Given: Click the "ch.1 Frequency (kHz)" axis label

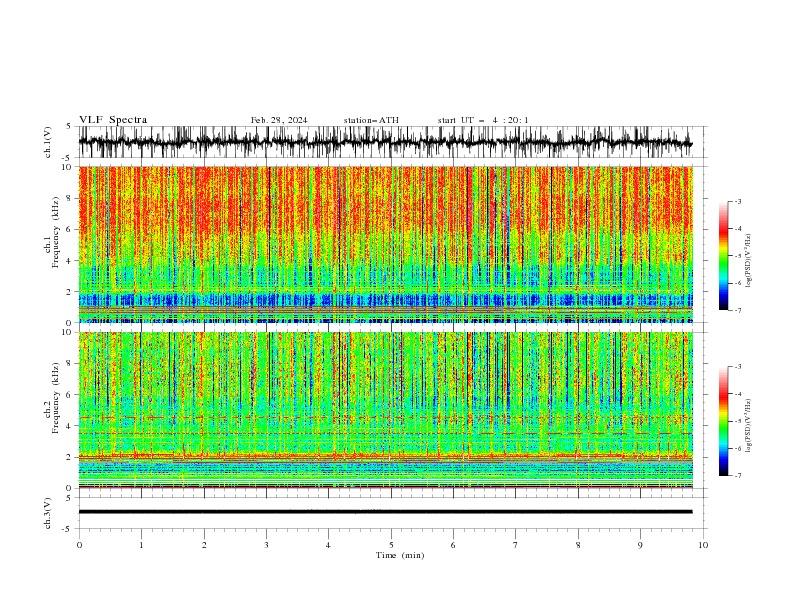Looking at the screenshot, I should point(53,233).
